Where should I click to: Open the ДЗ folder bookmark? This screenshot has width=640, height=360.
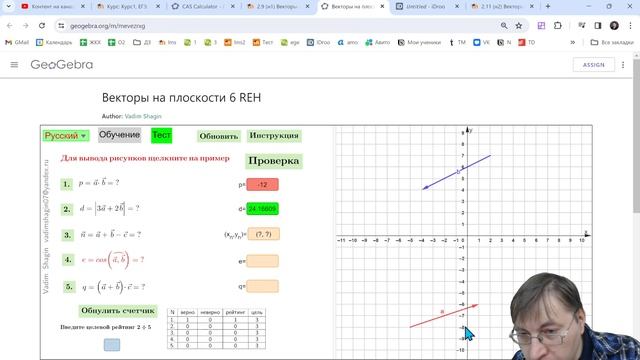point(142,42)
